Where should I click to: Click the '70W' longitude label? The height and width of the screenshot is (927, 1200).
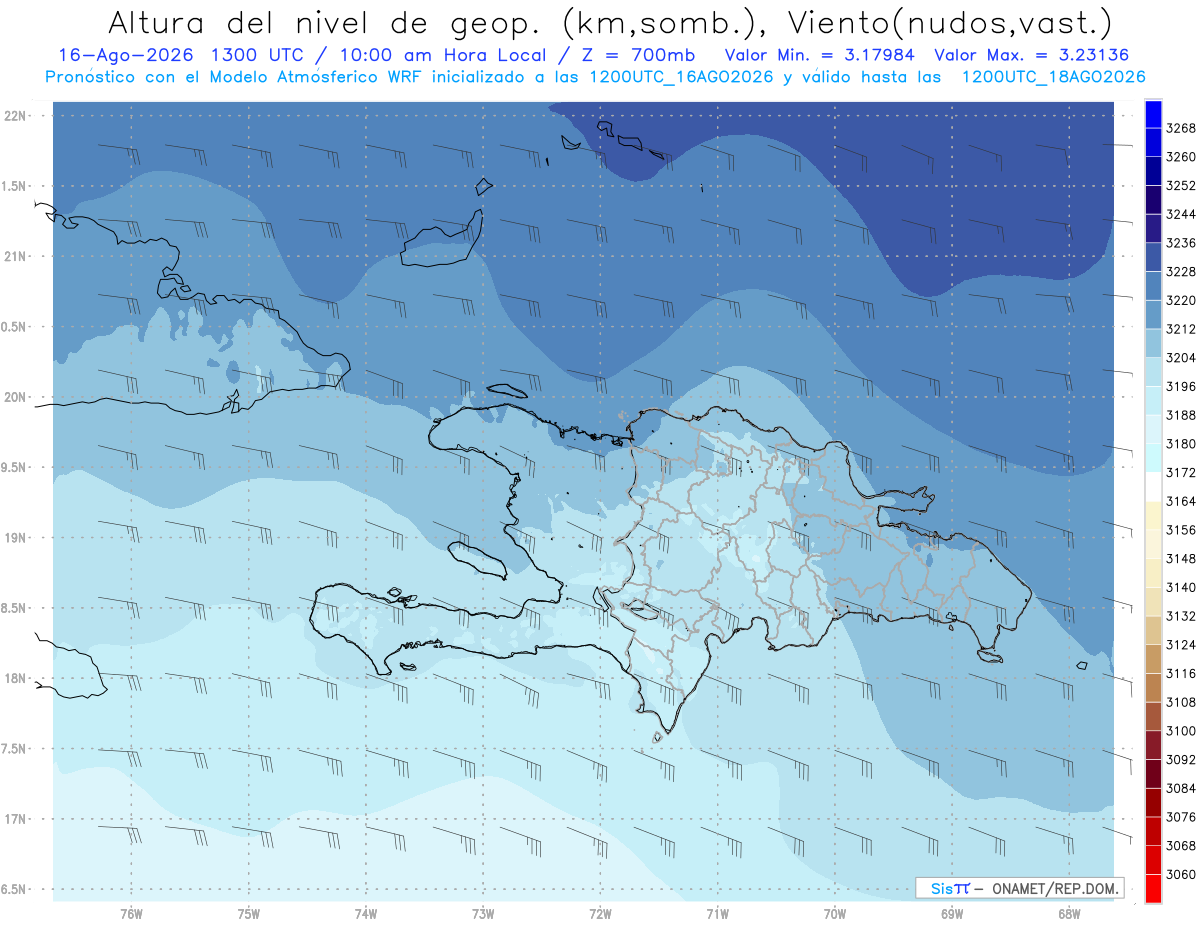pyautogui.click(x=835, y=913)
